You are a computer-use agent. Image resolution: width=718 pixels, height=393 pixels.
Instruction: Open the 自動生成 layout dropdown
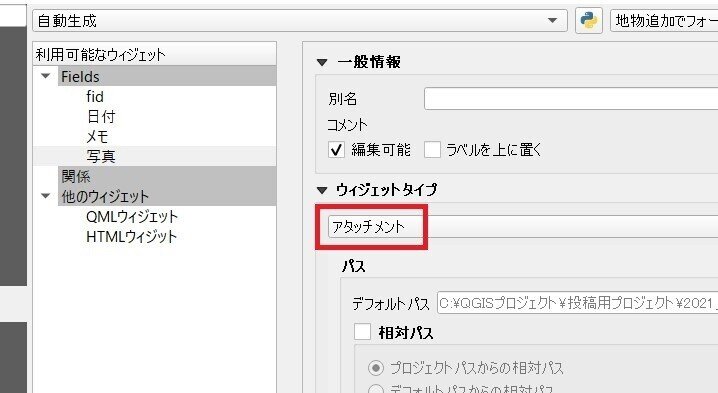coord(300,21)
